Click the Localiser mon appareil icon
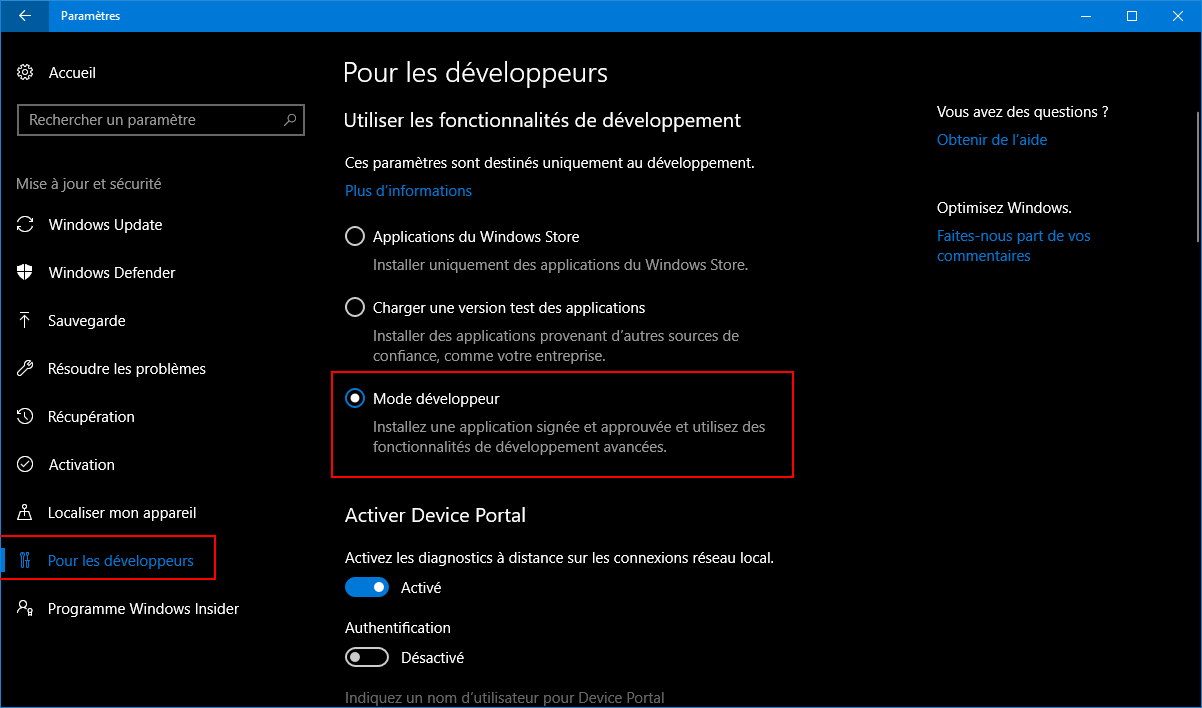 click(x=26, y=513)
